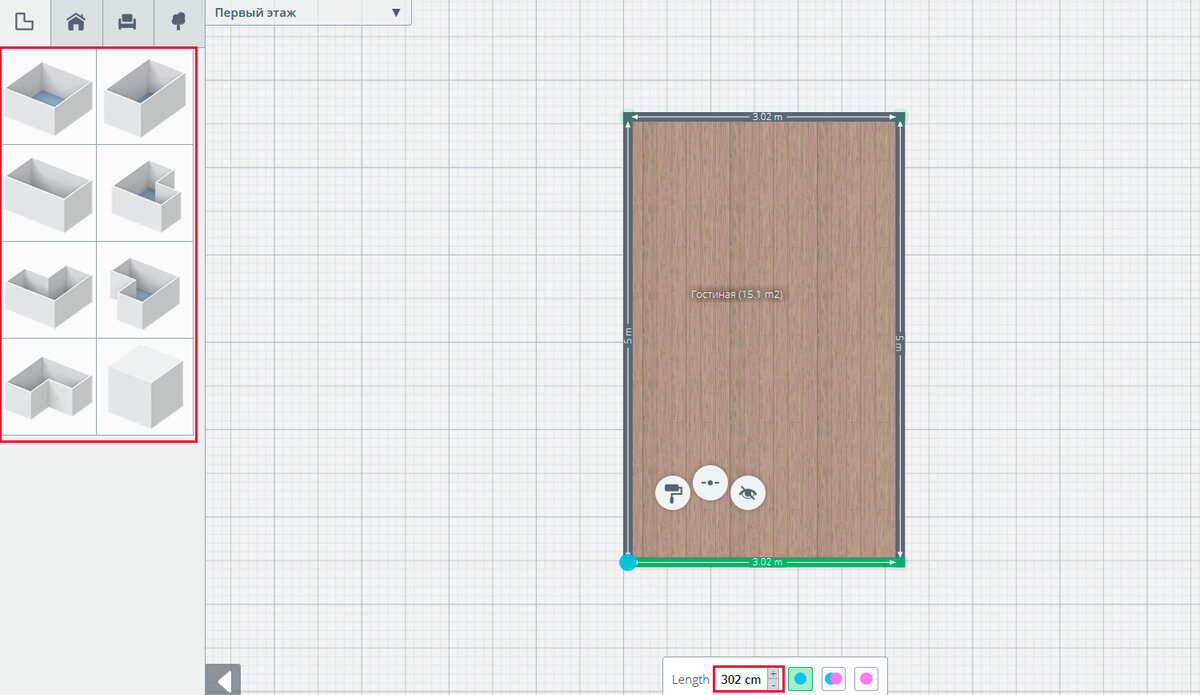The height and width of the screenshot is (695, 1200).
Task: Select the room thumbnail with front-left corner notch
Action: [145, 291]
